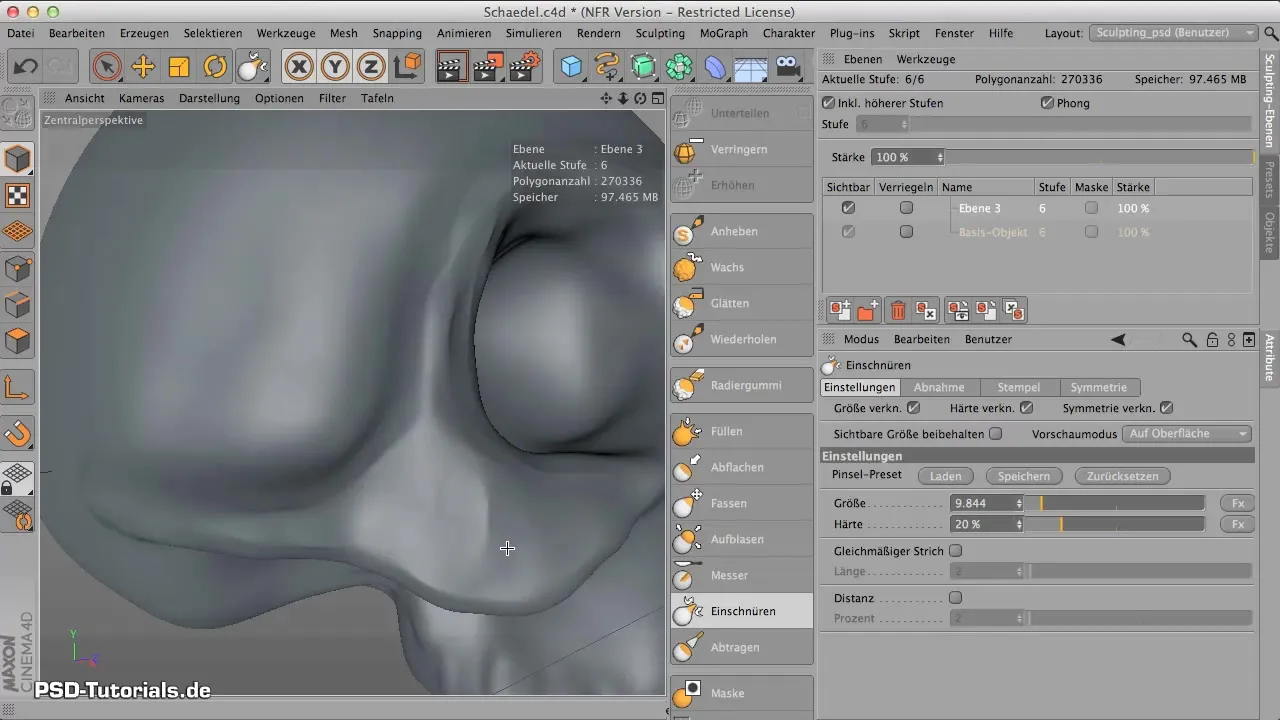Screen dimensions: 1280x720
Task: Open the Modus menu in the Attribute manager
Action: click(x=861, y=340)
